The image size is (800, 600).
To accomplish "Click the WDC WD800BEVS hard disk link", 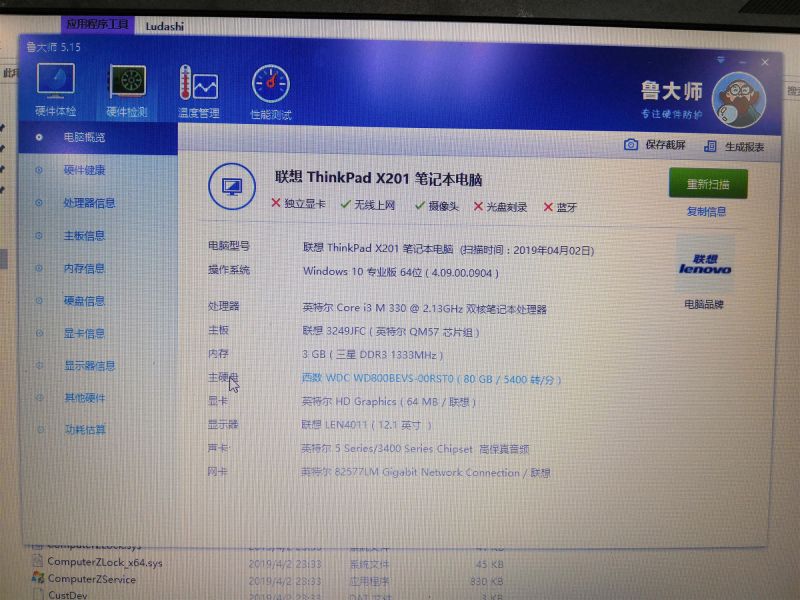I will tap(431, 379).
